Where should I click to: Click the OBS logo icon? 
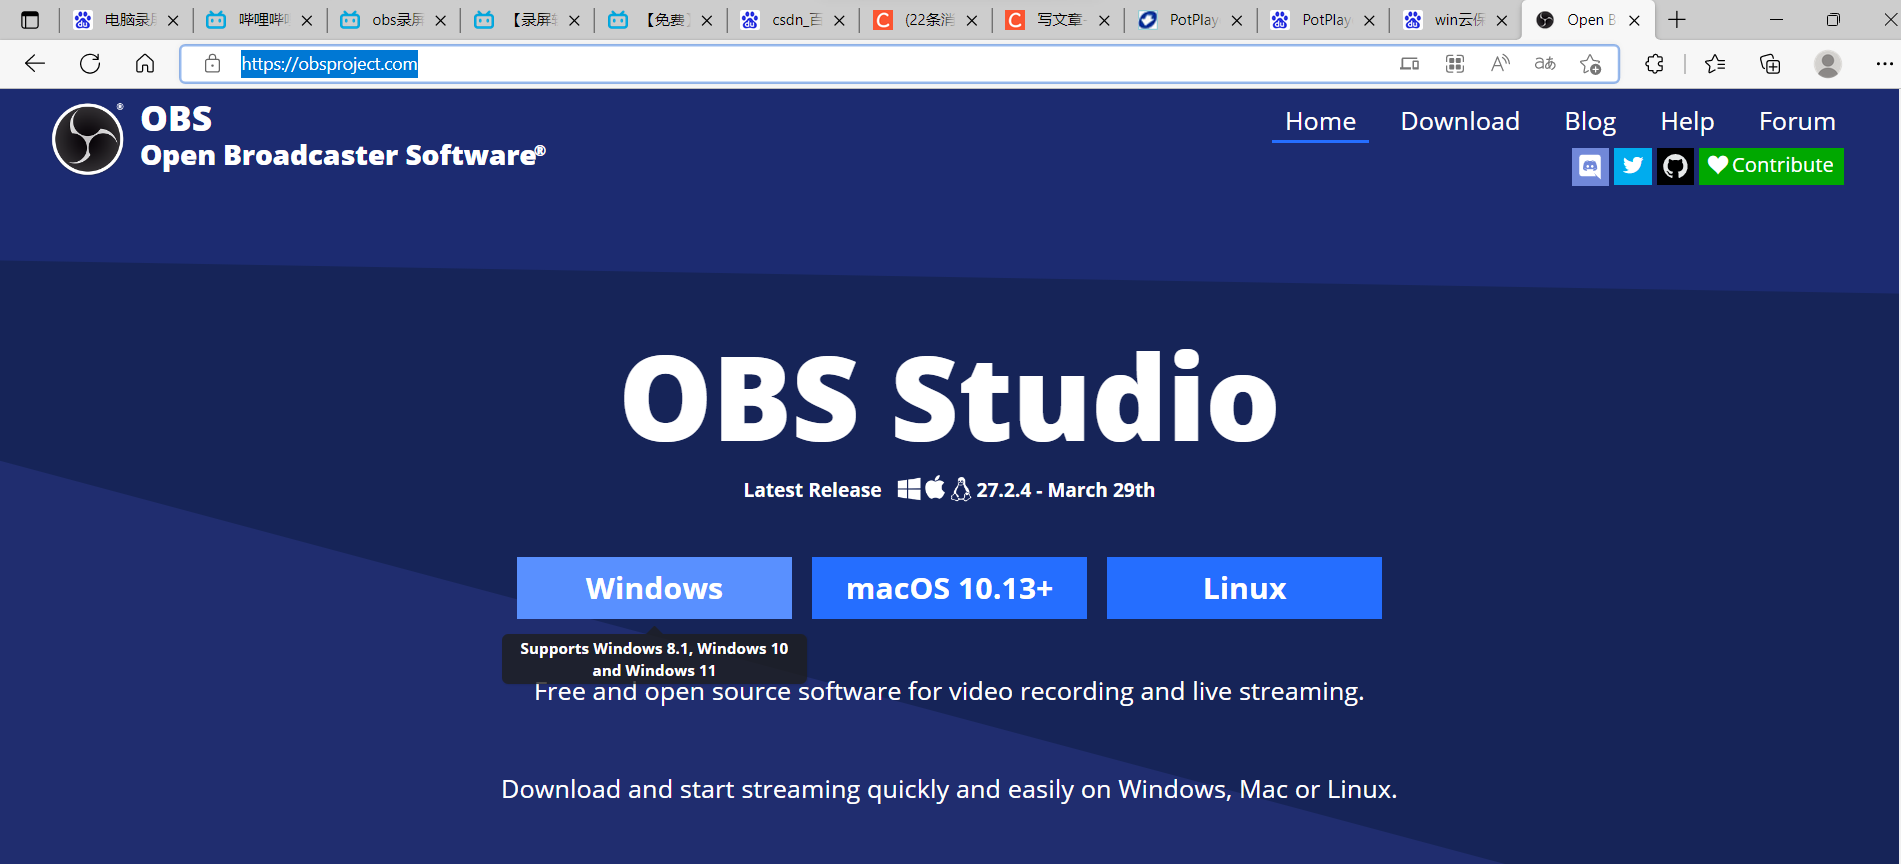pyautogui.click(x=88, y=139)
